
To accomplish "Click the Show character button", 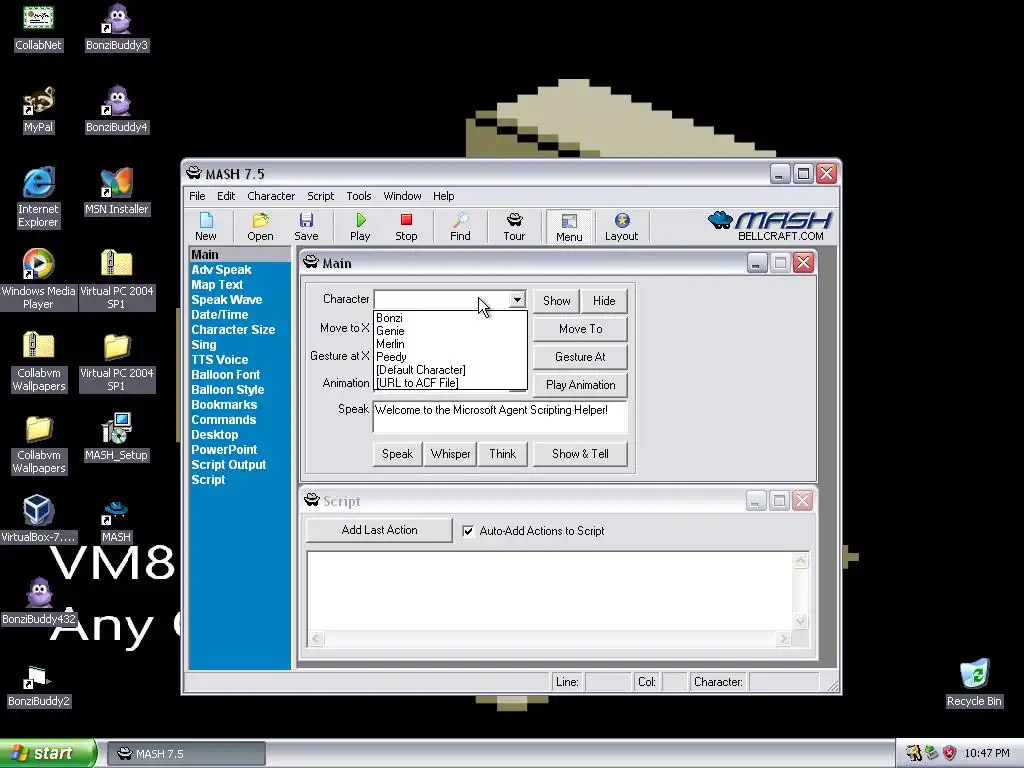I will point(556,301).
